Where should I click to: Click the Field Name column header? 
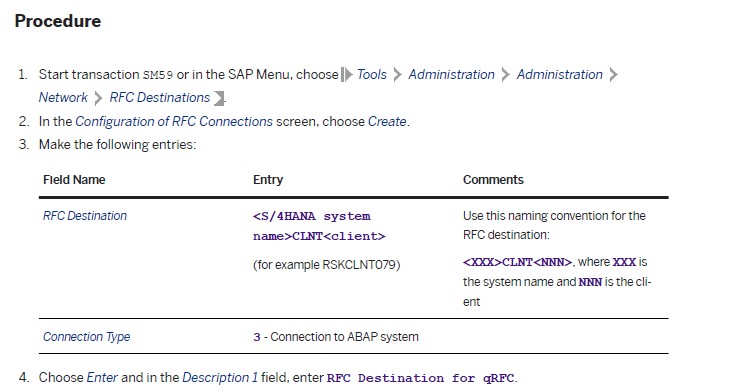(74, 180)
